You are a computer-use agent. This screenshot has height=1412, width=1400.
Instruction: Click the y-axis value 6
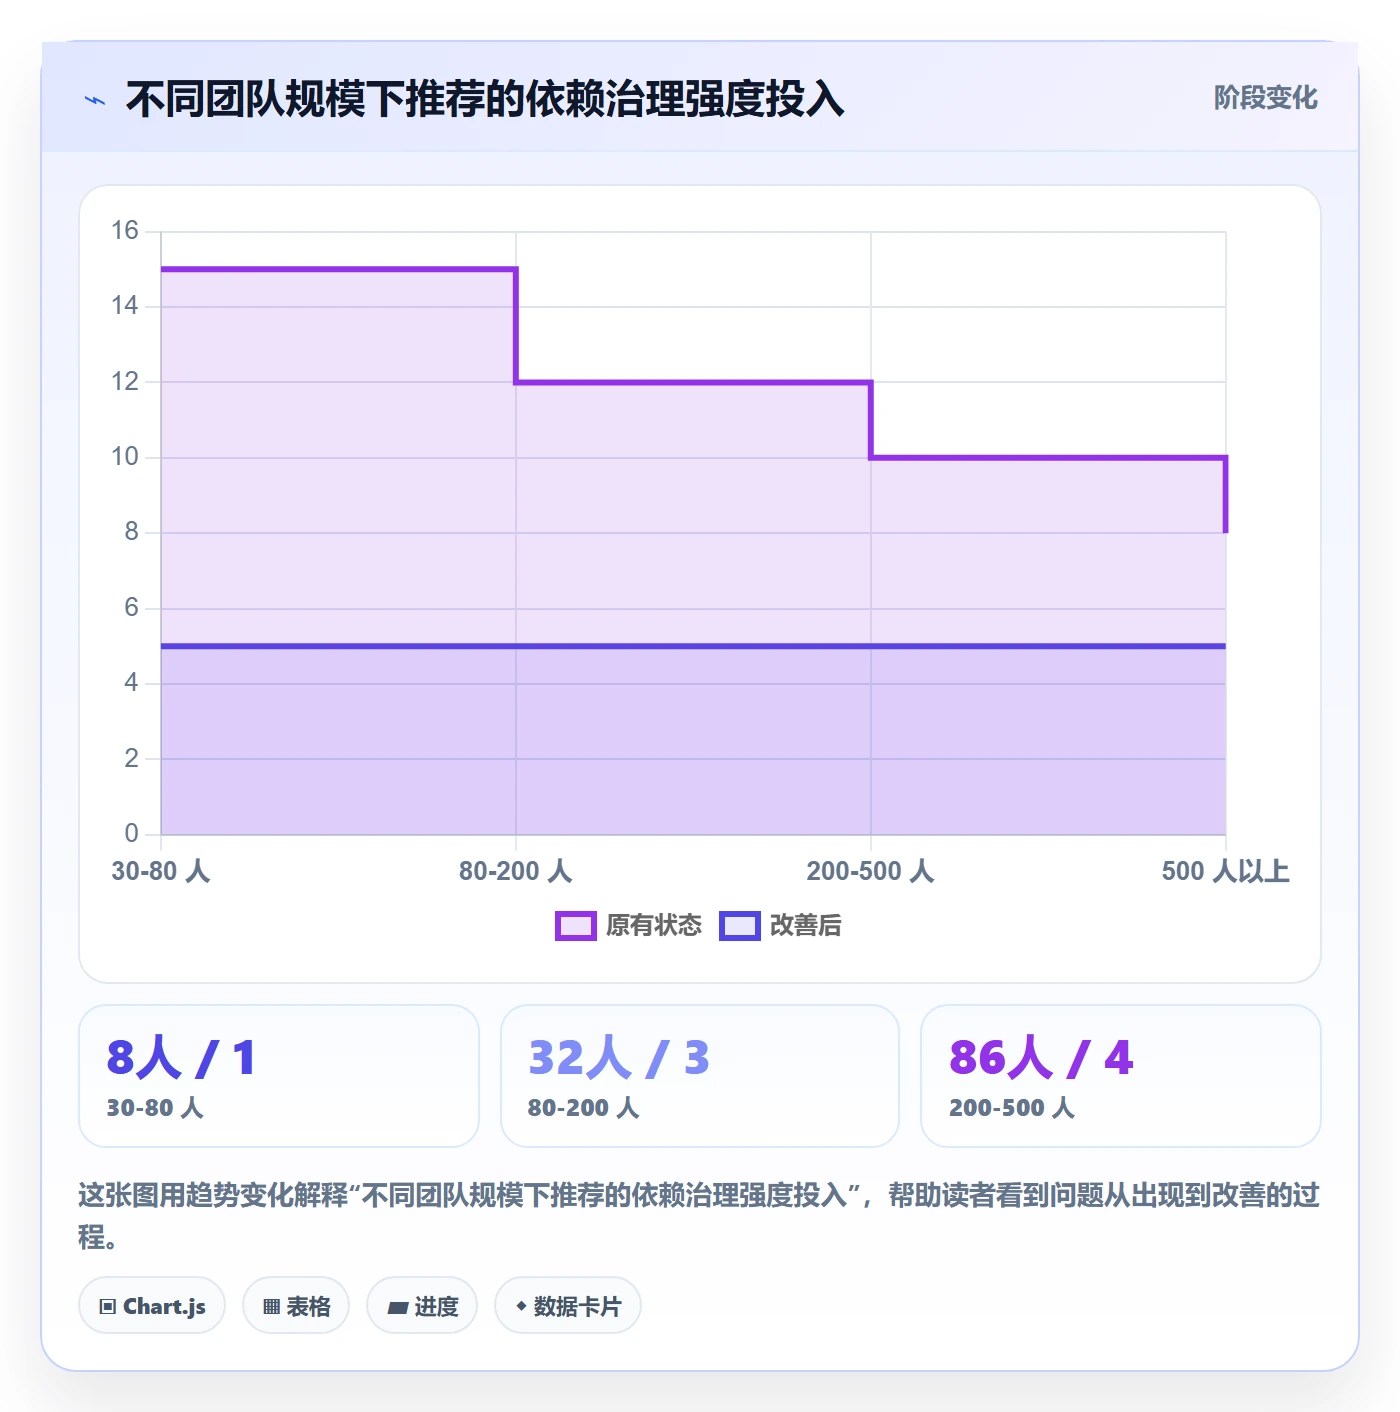[131, 608]
